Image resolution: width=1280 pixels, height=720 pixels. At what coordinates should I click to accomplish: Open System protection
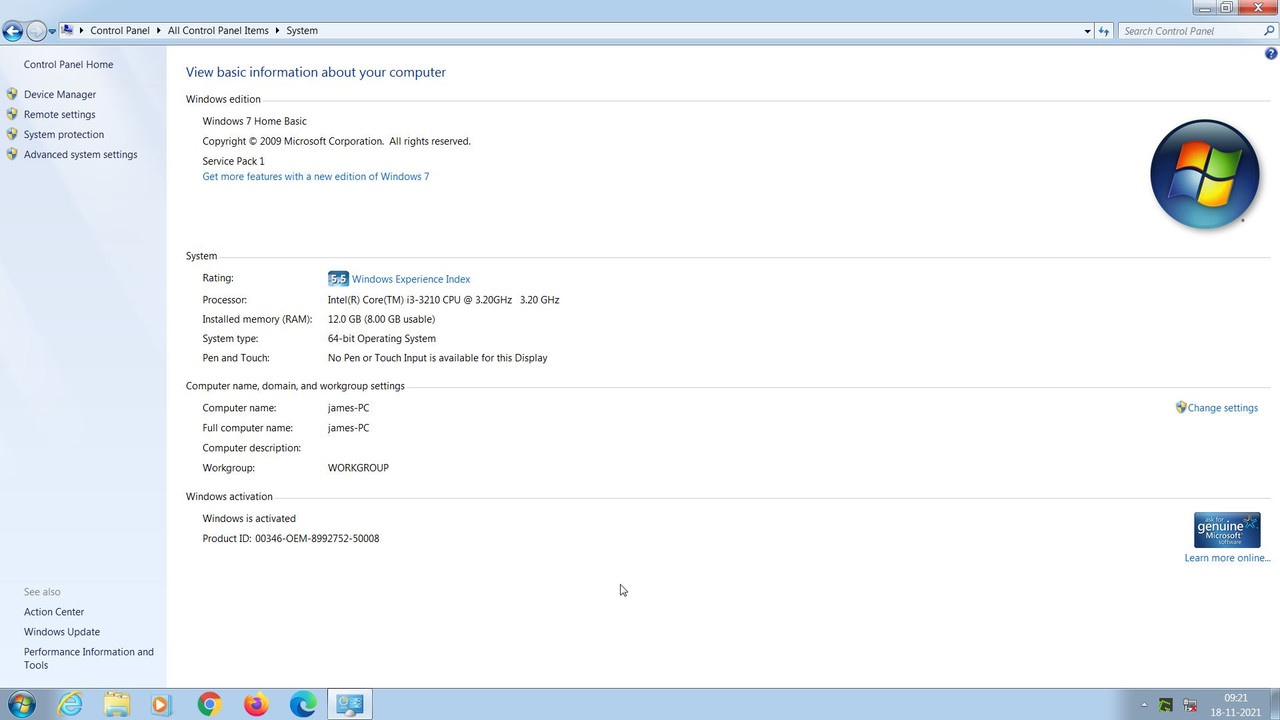pos(64,135)
